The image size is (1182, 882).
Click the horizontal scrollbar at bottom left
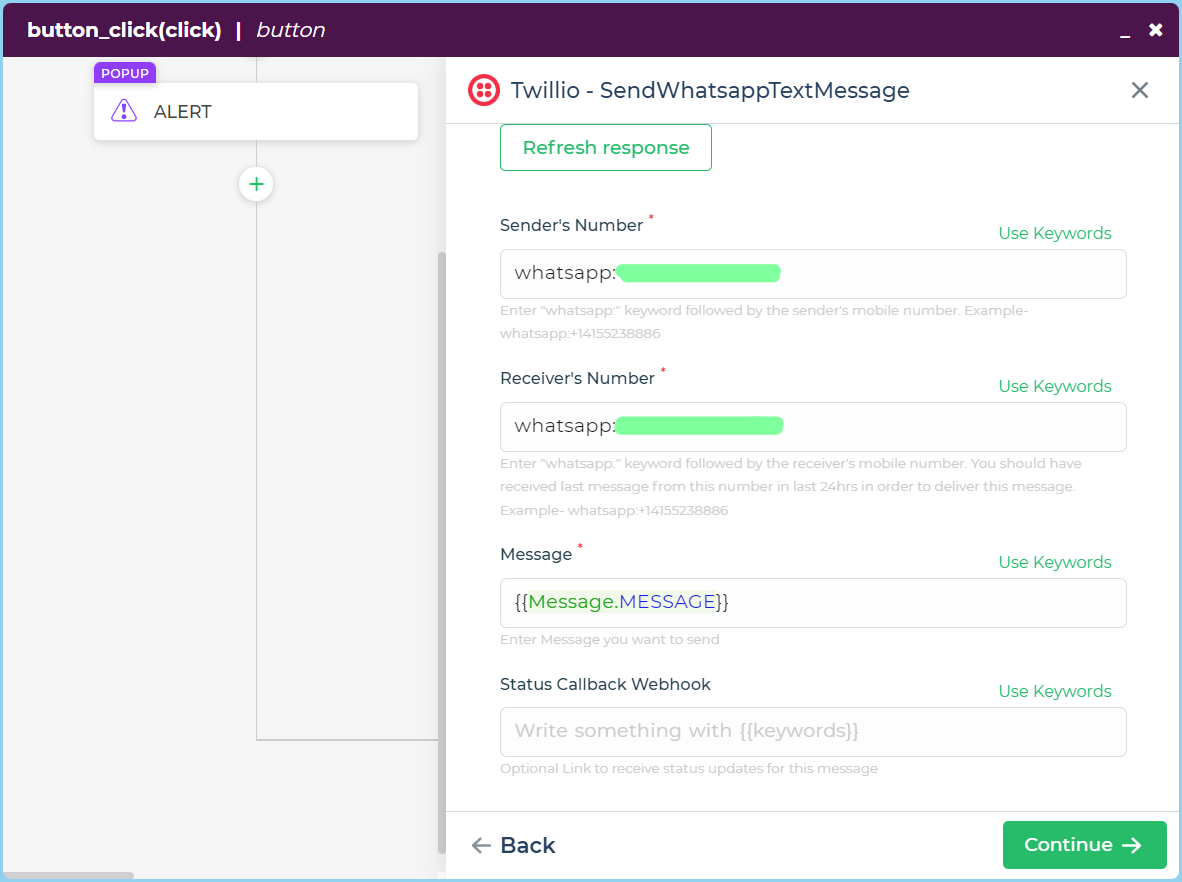pyautogui.click(x=68, y=876)
